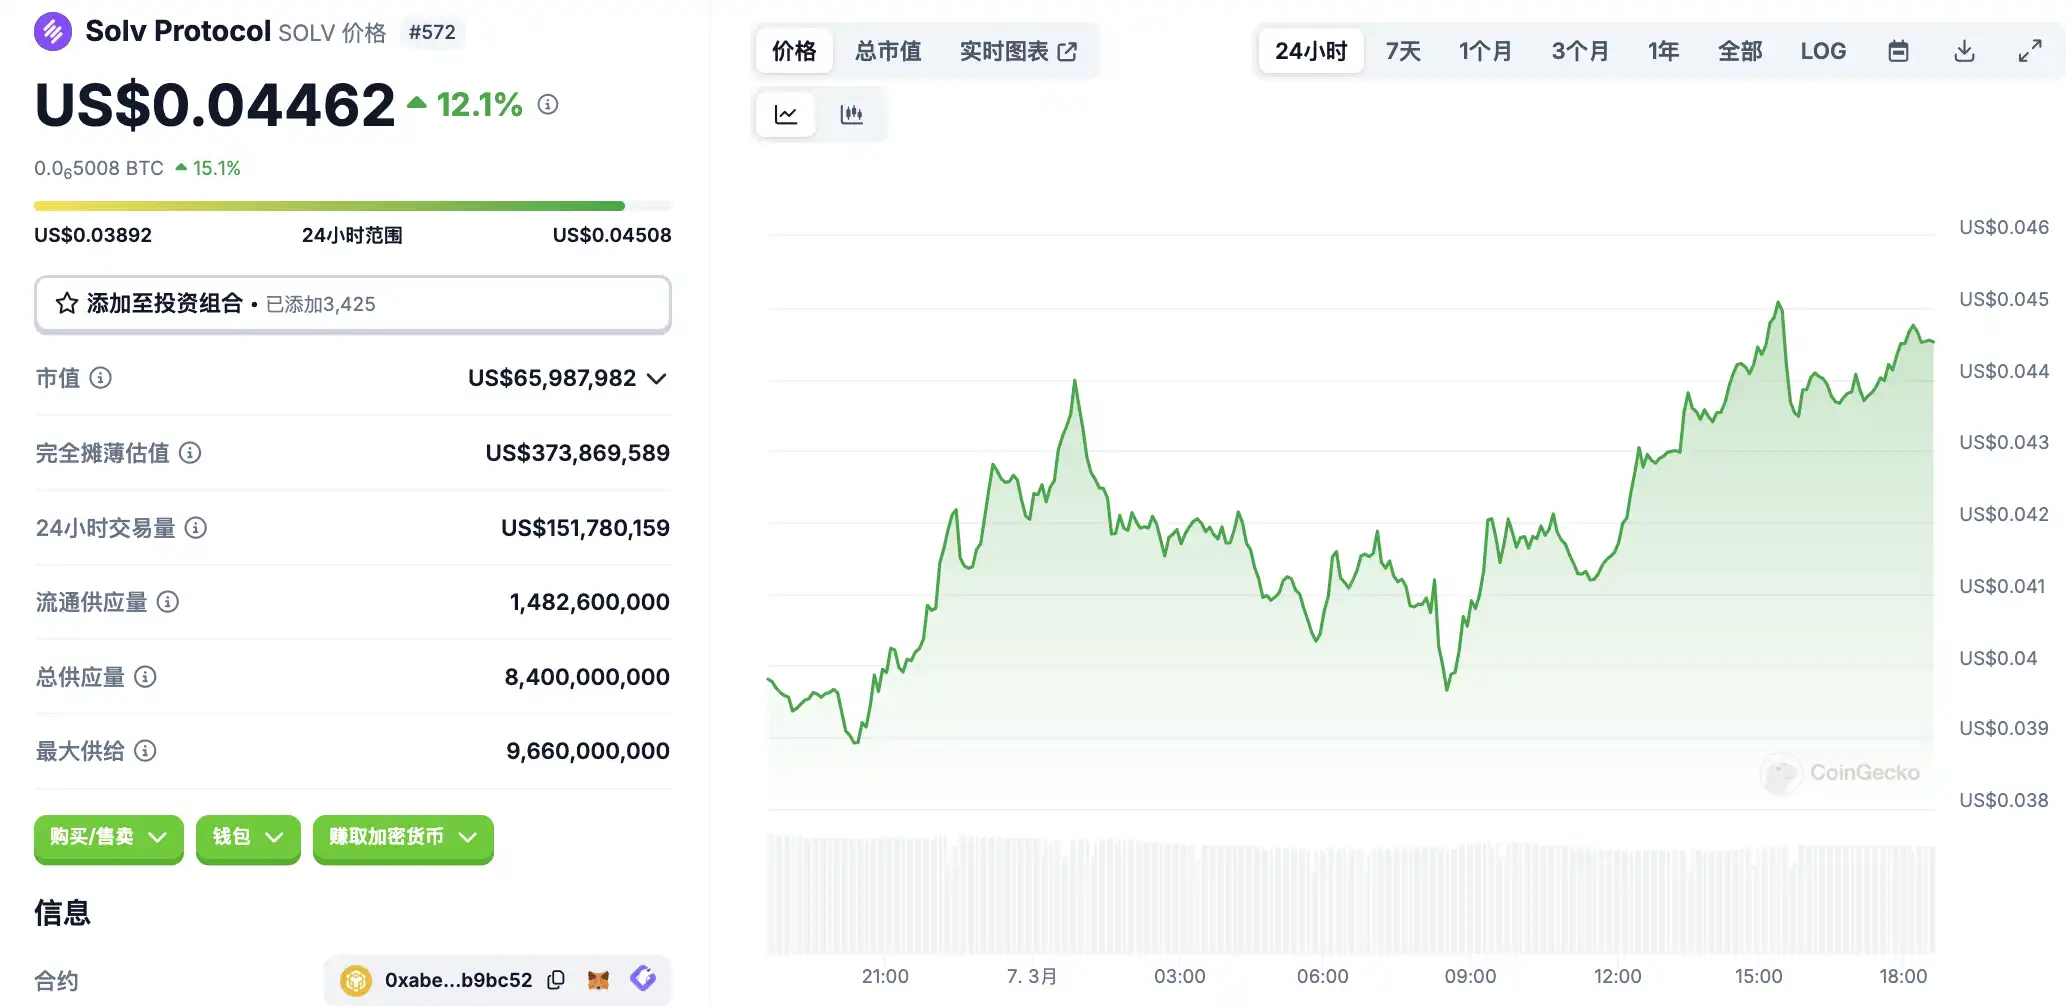Switch to the 总市值 tab
Image resolution: width=2070 pixels, height=1006 pixels.
tap(888, 51)
